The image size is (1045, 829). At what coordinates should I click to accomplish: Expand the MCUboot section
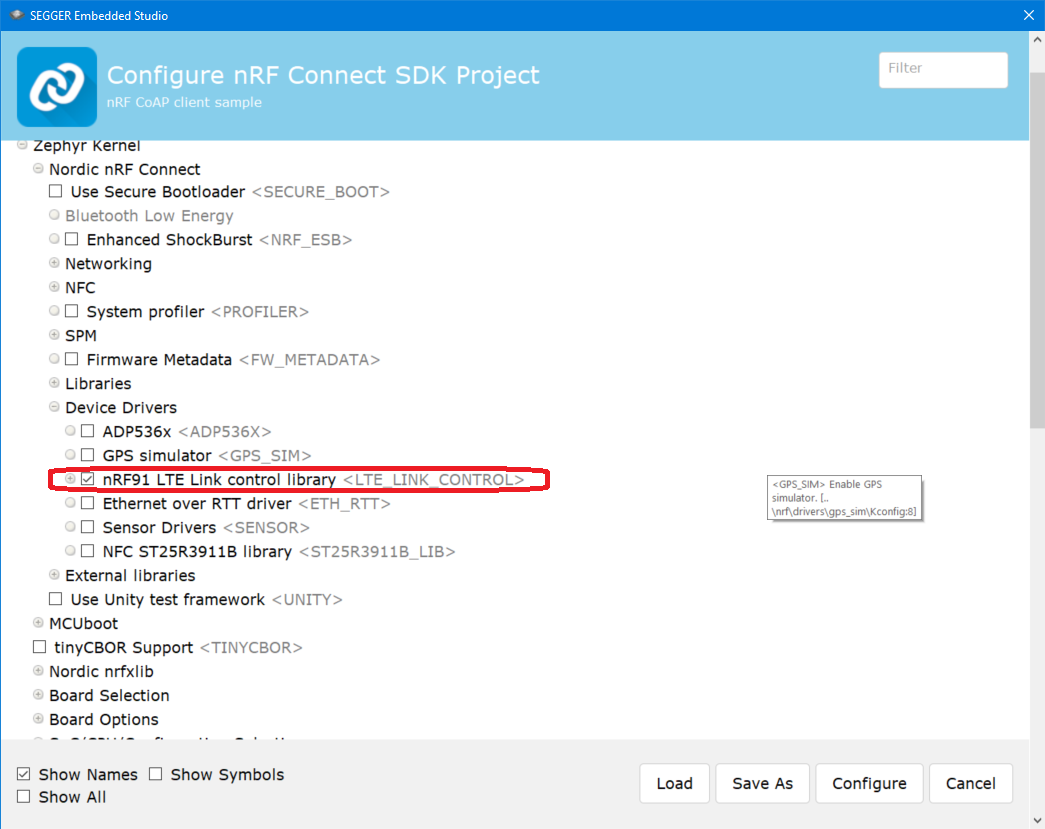pos(39,623)
